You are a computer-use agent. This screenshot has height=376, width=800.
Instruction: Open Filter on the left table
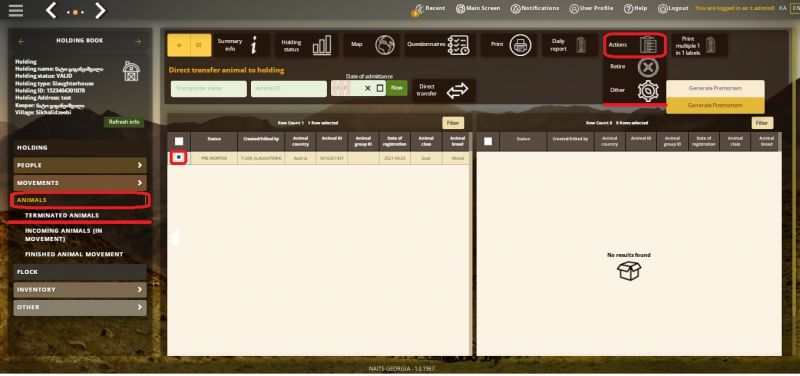[453, 123]
